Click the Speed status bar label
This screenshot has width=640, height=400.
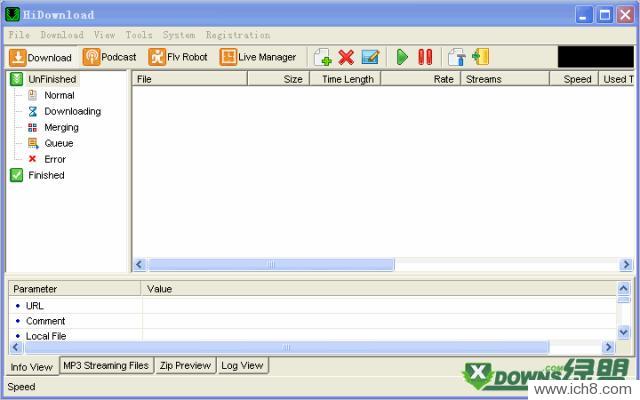tap(21, 387)
